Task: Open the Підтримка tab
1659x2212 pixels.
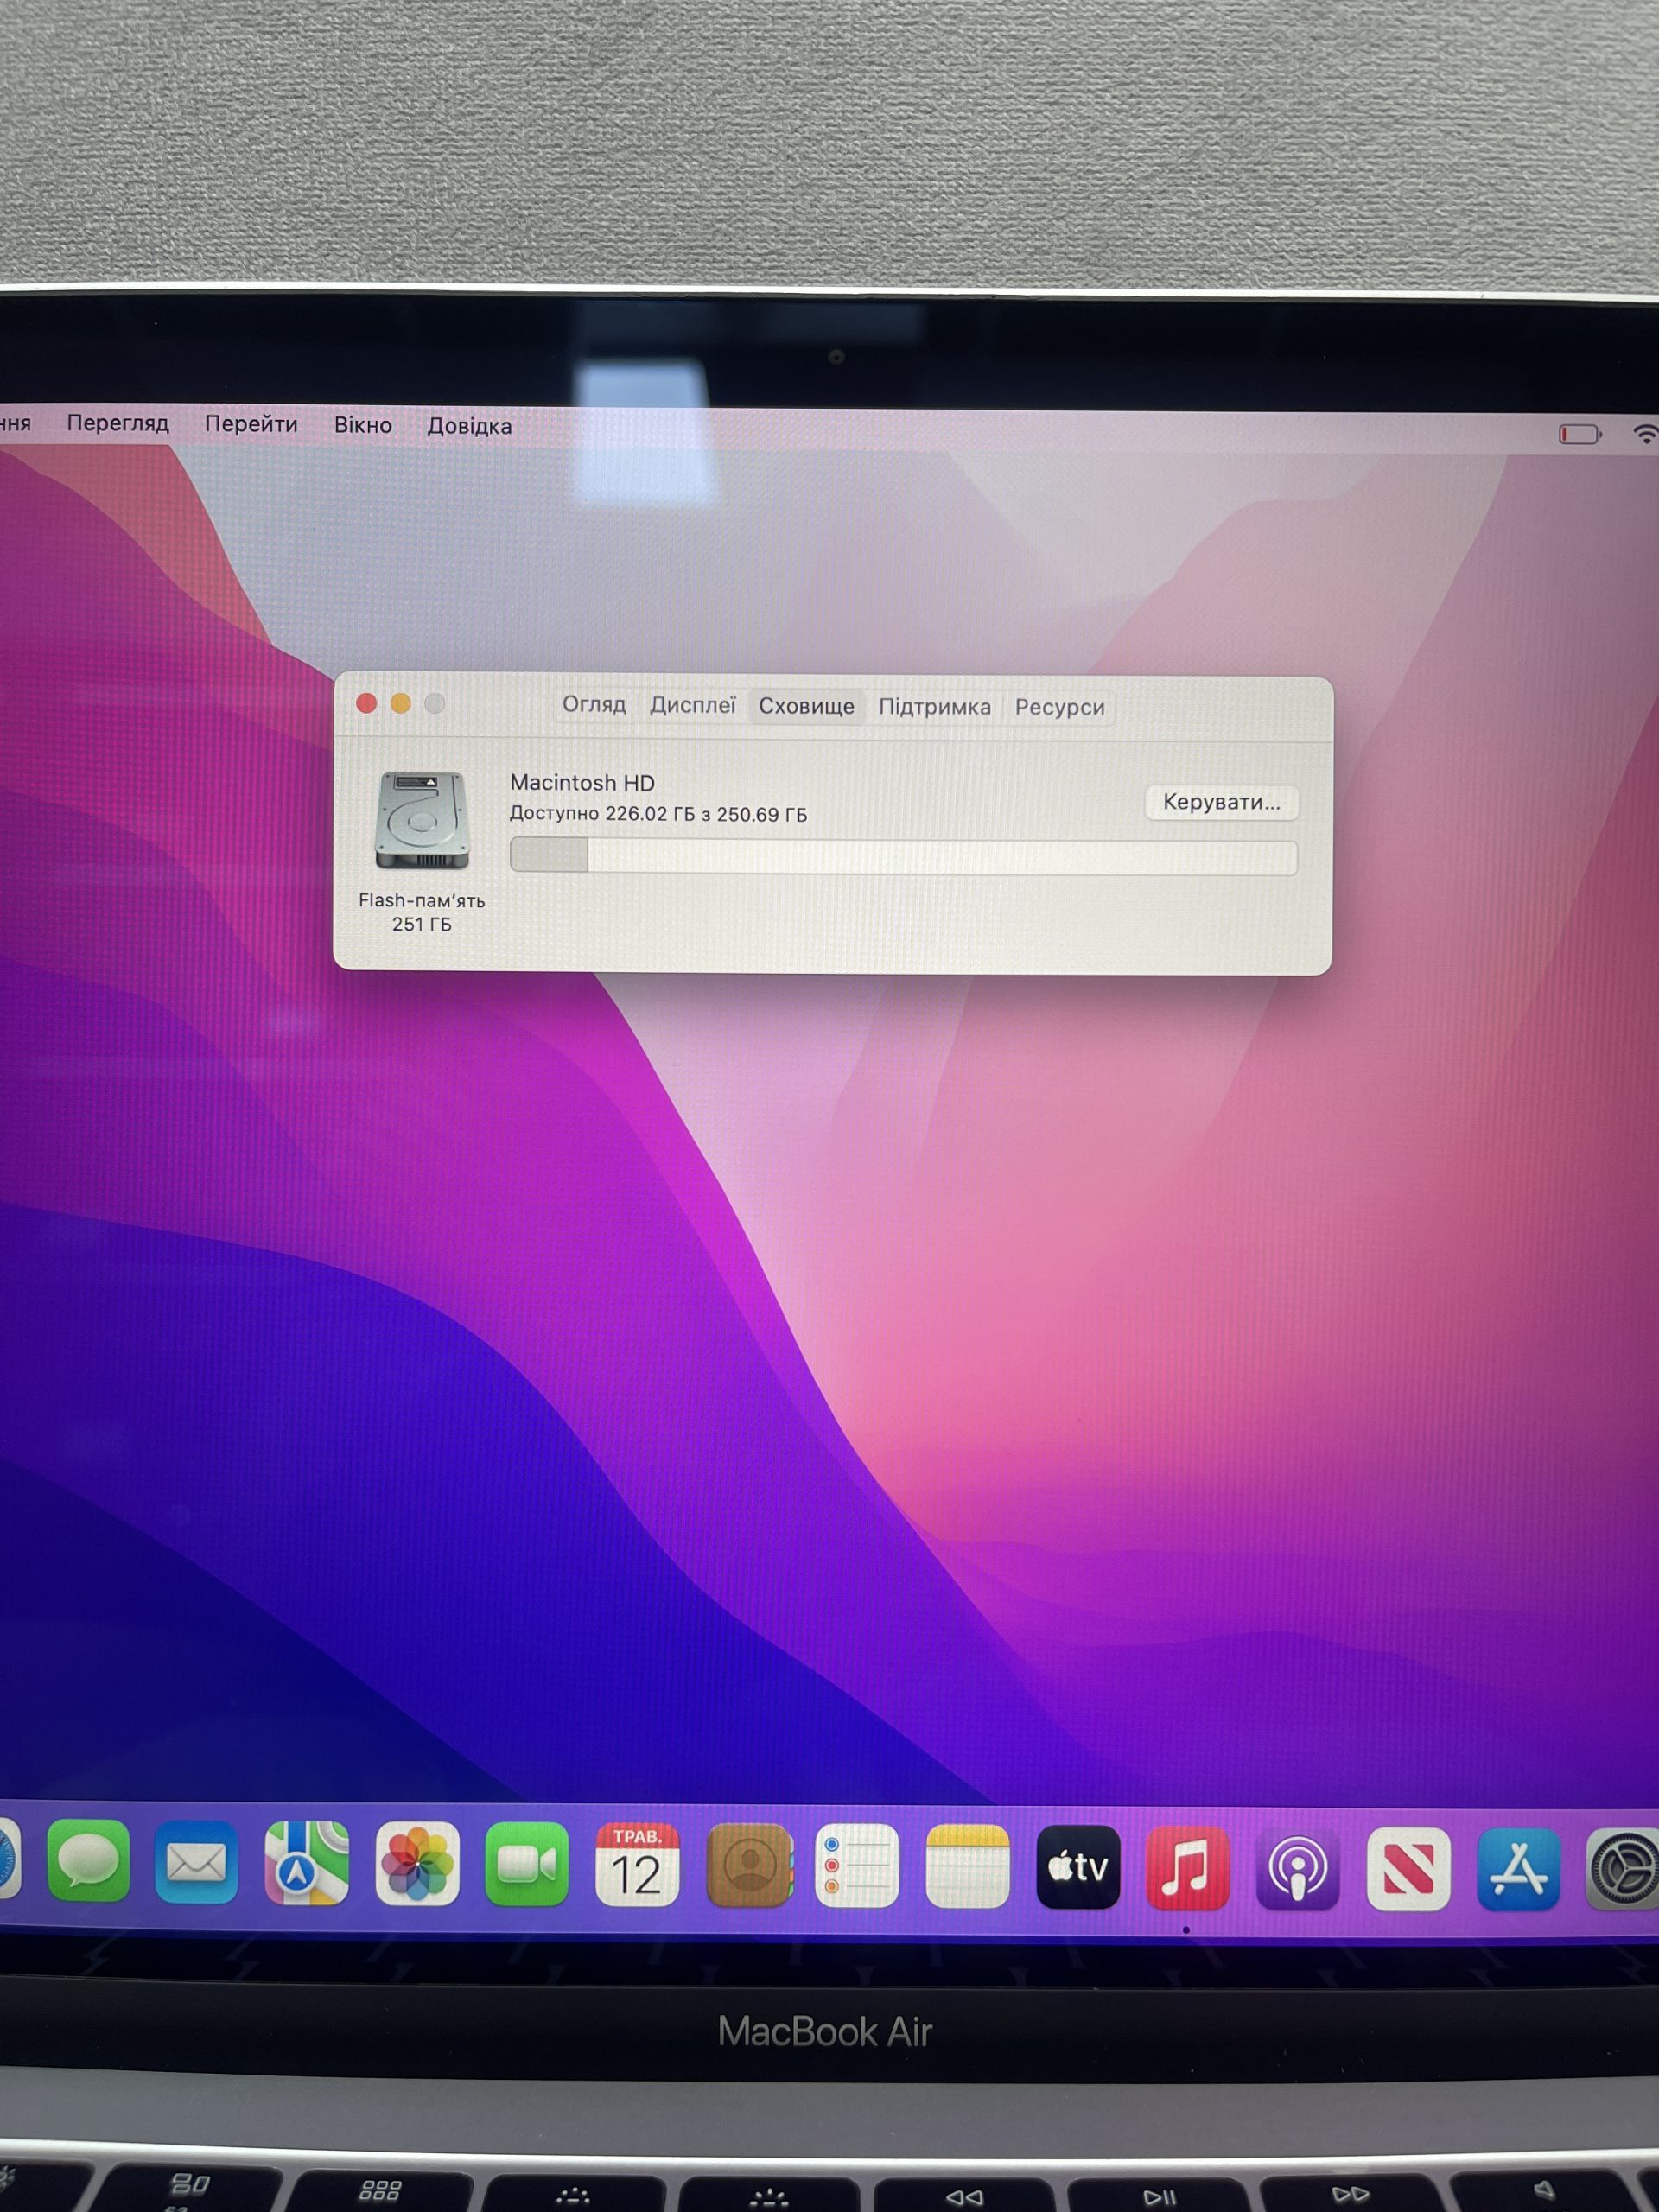Action: [x=935, y=707]
